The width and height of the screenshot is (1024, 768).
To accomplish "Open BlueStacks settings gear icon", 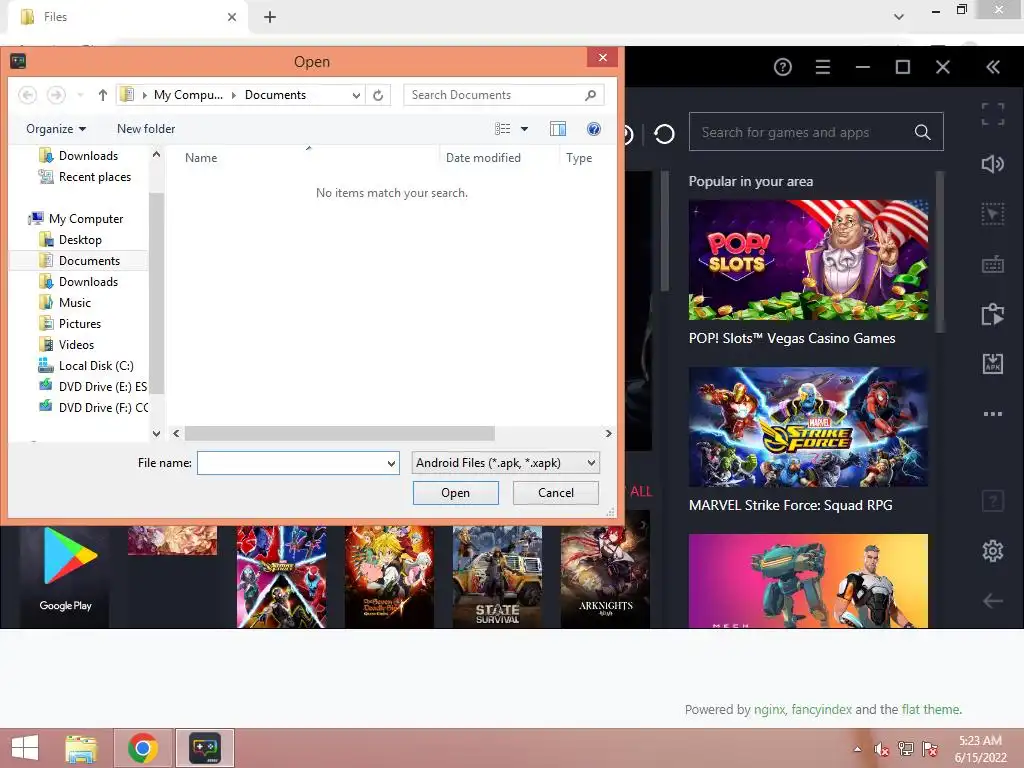I will (993, 551).
